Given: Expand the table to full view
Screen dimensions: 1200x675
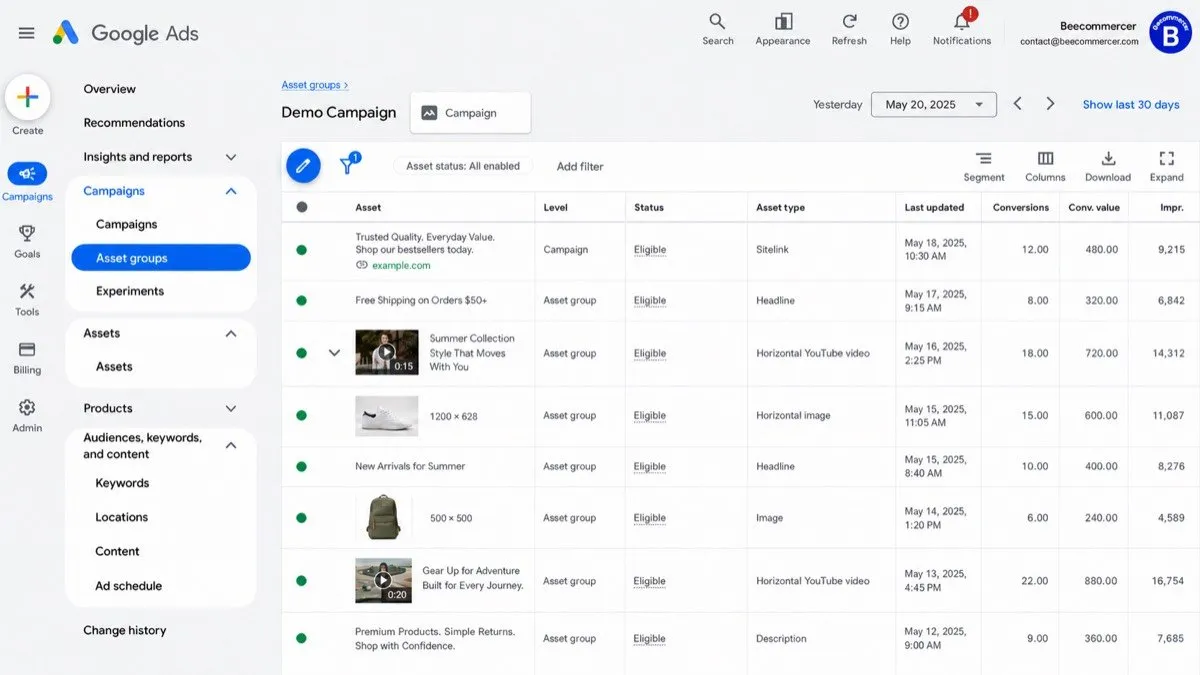Looking at the screenshot, I should 1166,166.
